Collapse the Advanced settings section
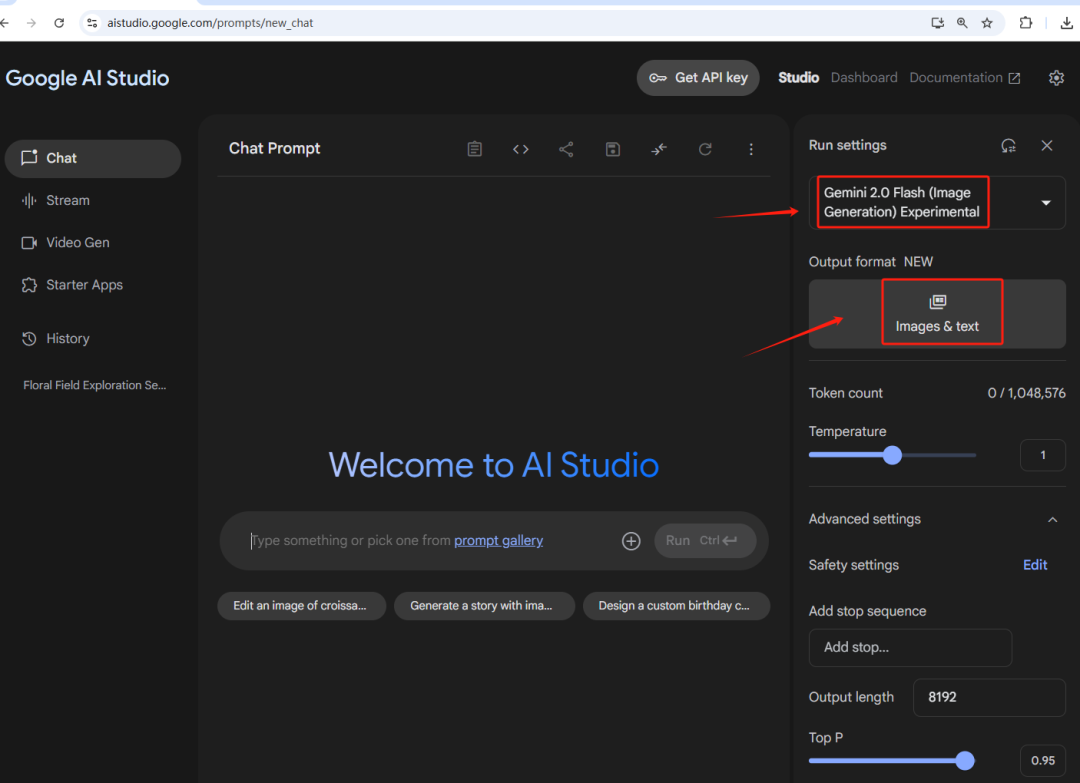The width and height of the screenshot is (1080, 783). (1052, 520)
